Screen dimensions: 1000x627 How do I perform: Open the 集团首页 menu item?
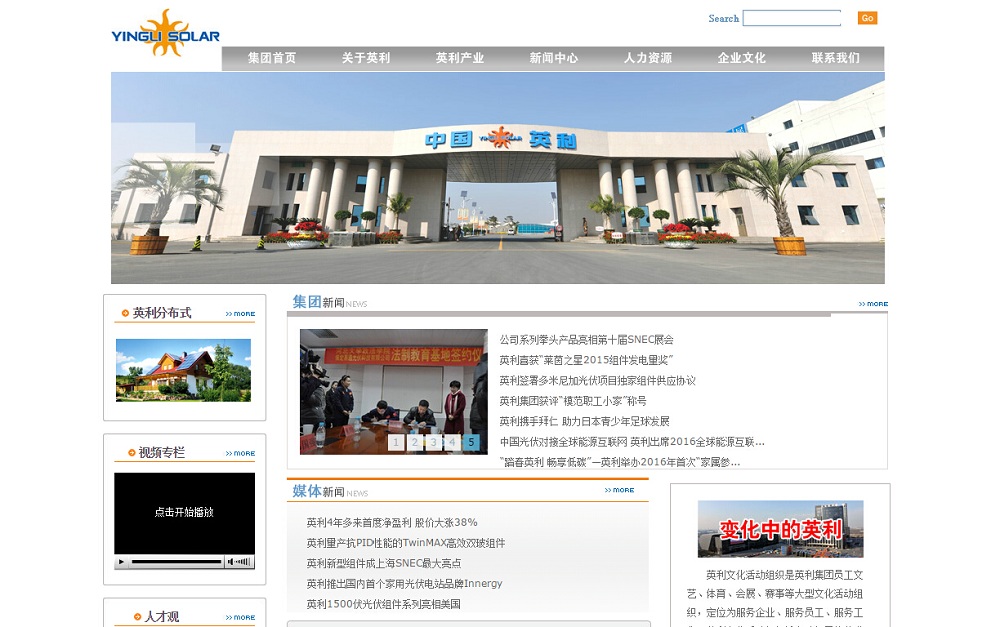272,58
